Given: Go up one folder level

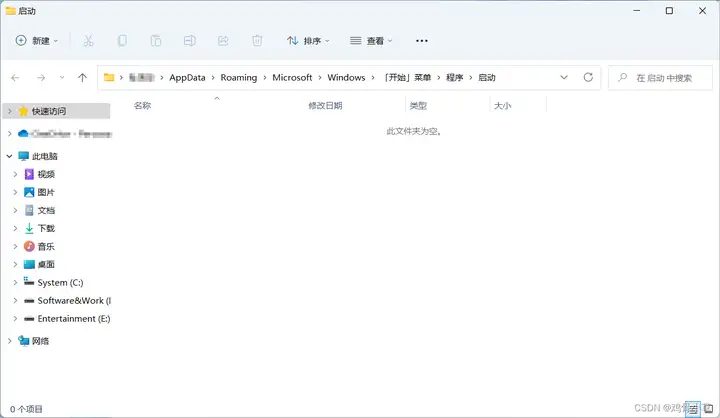Looking at the screenshot, I should tap(82, 78).
